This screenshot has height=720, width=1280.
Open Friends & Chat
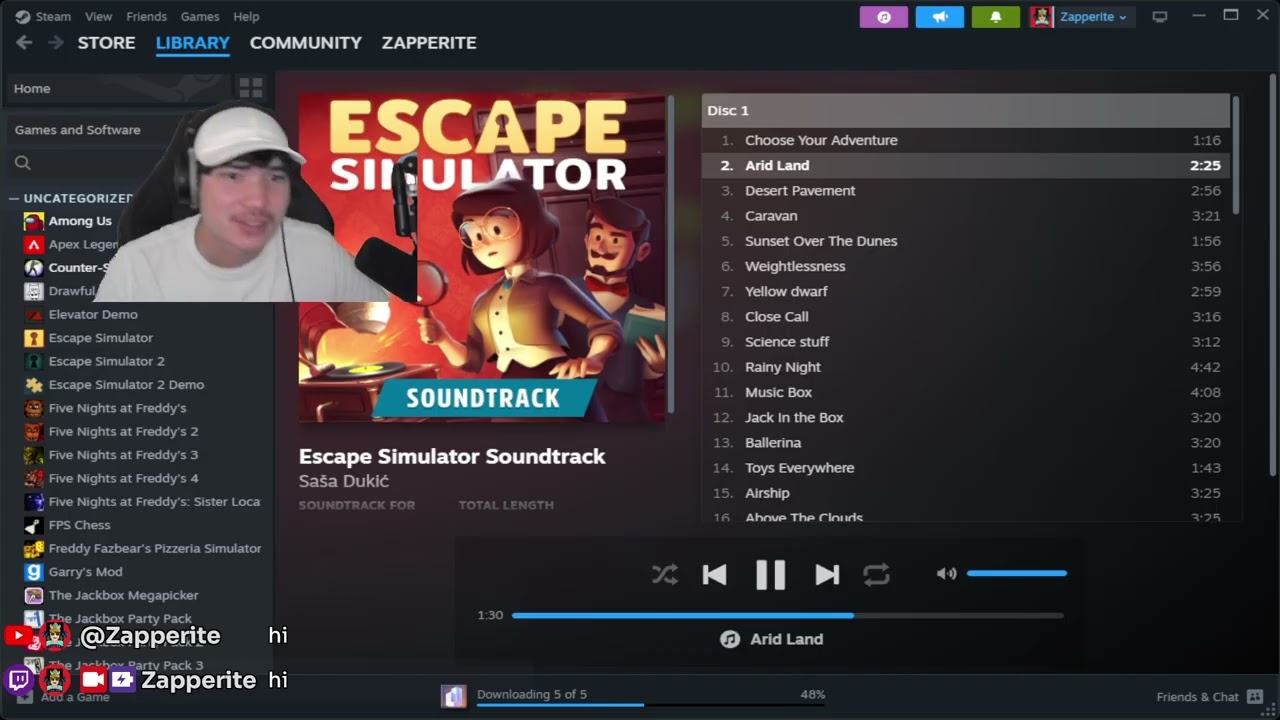pos(1211,696)
